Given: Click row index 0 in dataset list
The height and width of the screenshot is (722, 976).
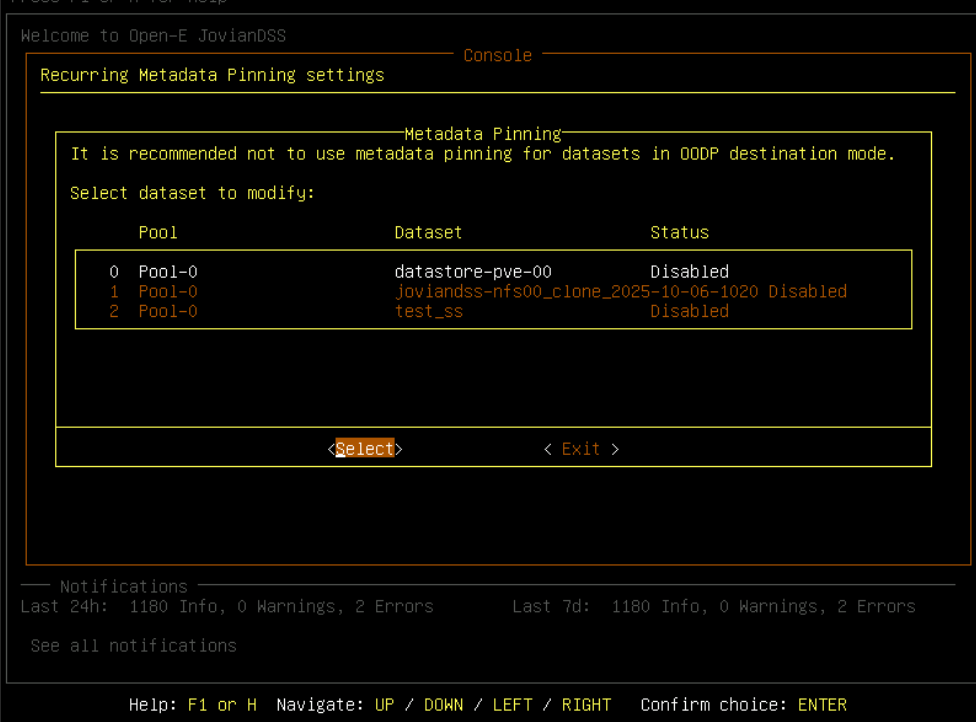Looking at the screenshot, I should pyautogui.click(x=114, y=272).
